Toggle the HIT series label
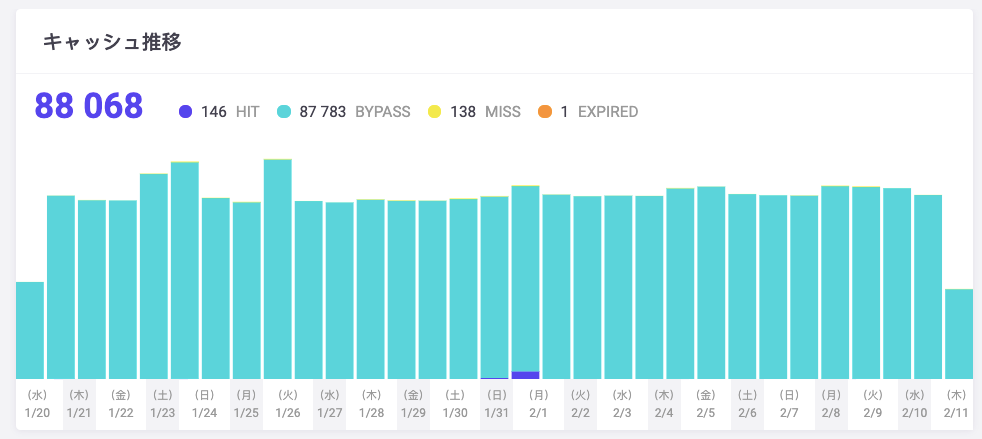 click(247, 112)
